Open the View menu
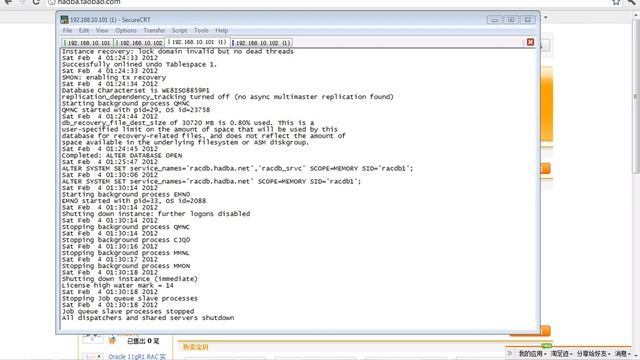Viewport: 640px width, 360px height. (102, 31)
